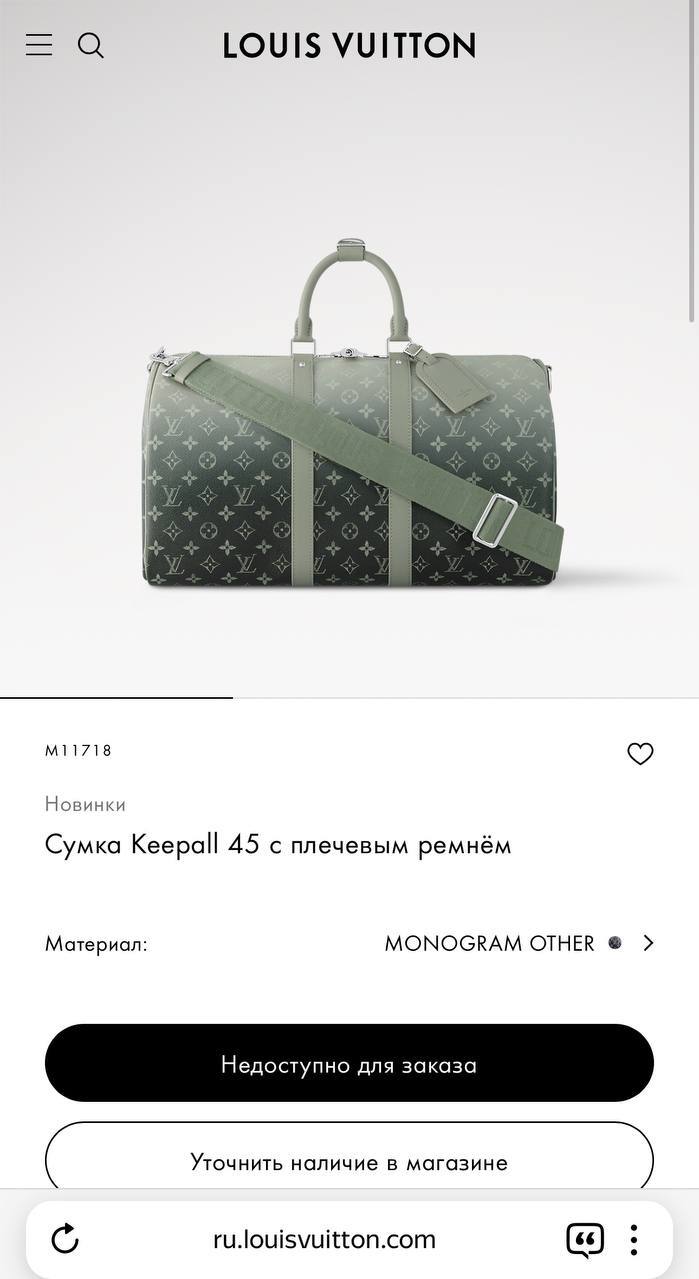Tap the search magnifier icon

click(91, 45)
